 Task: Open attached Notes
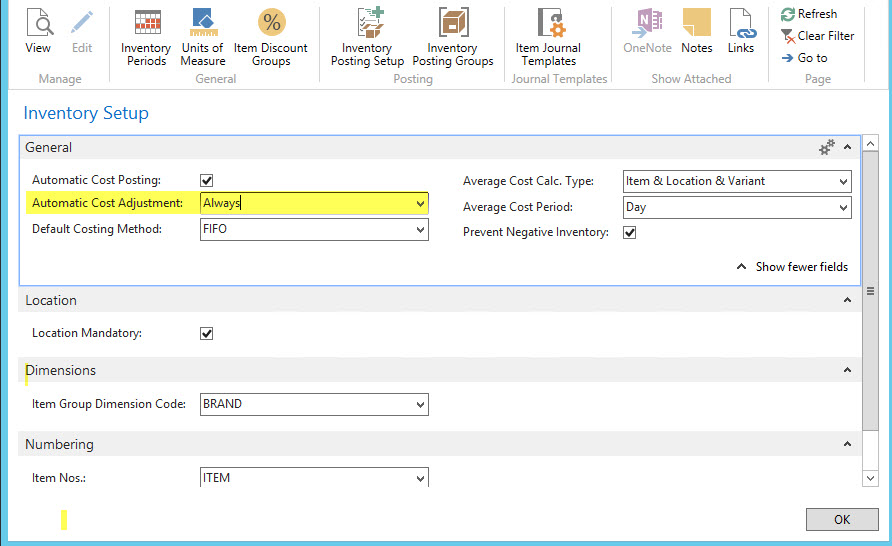[696, 31]
